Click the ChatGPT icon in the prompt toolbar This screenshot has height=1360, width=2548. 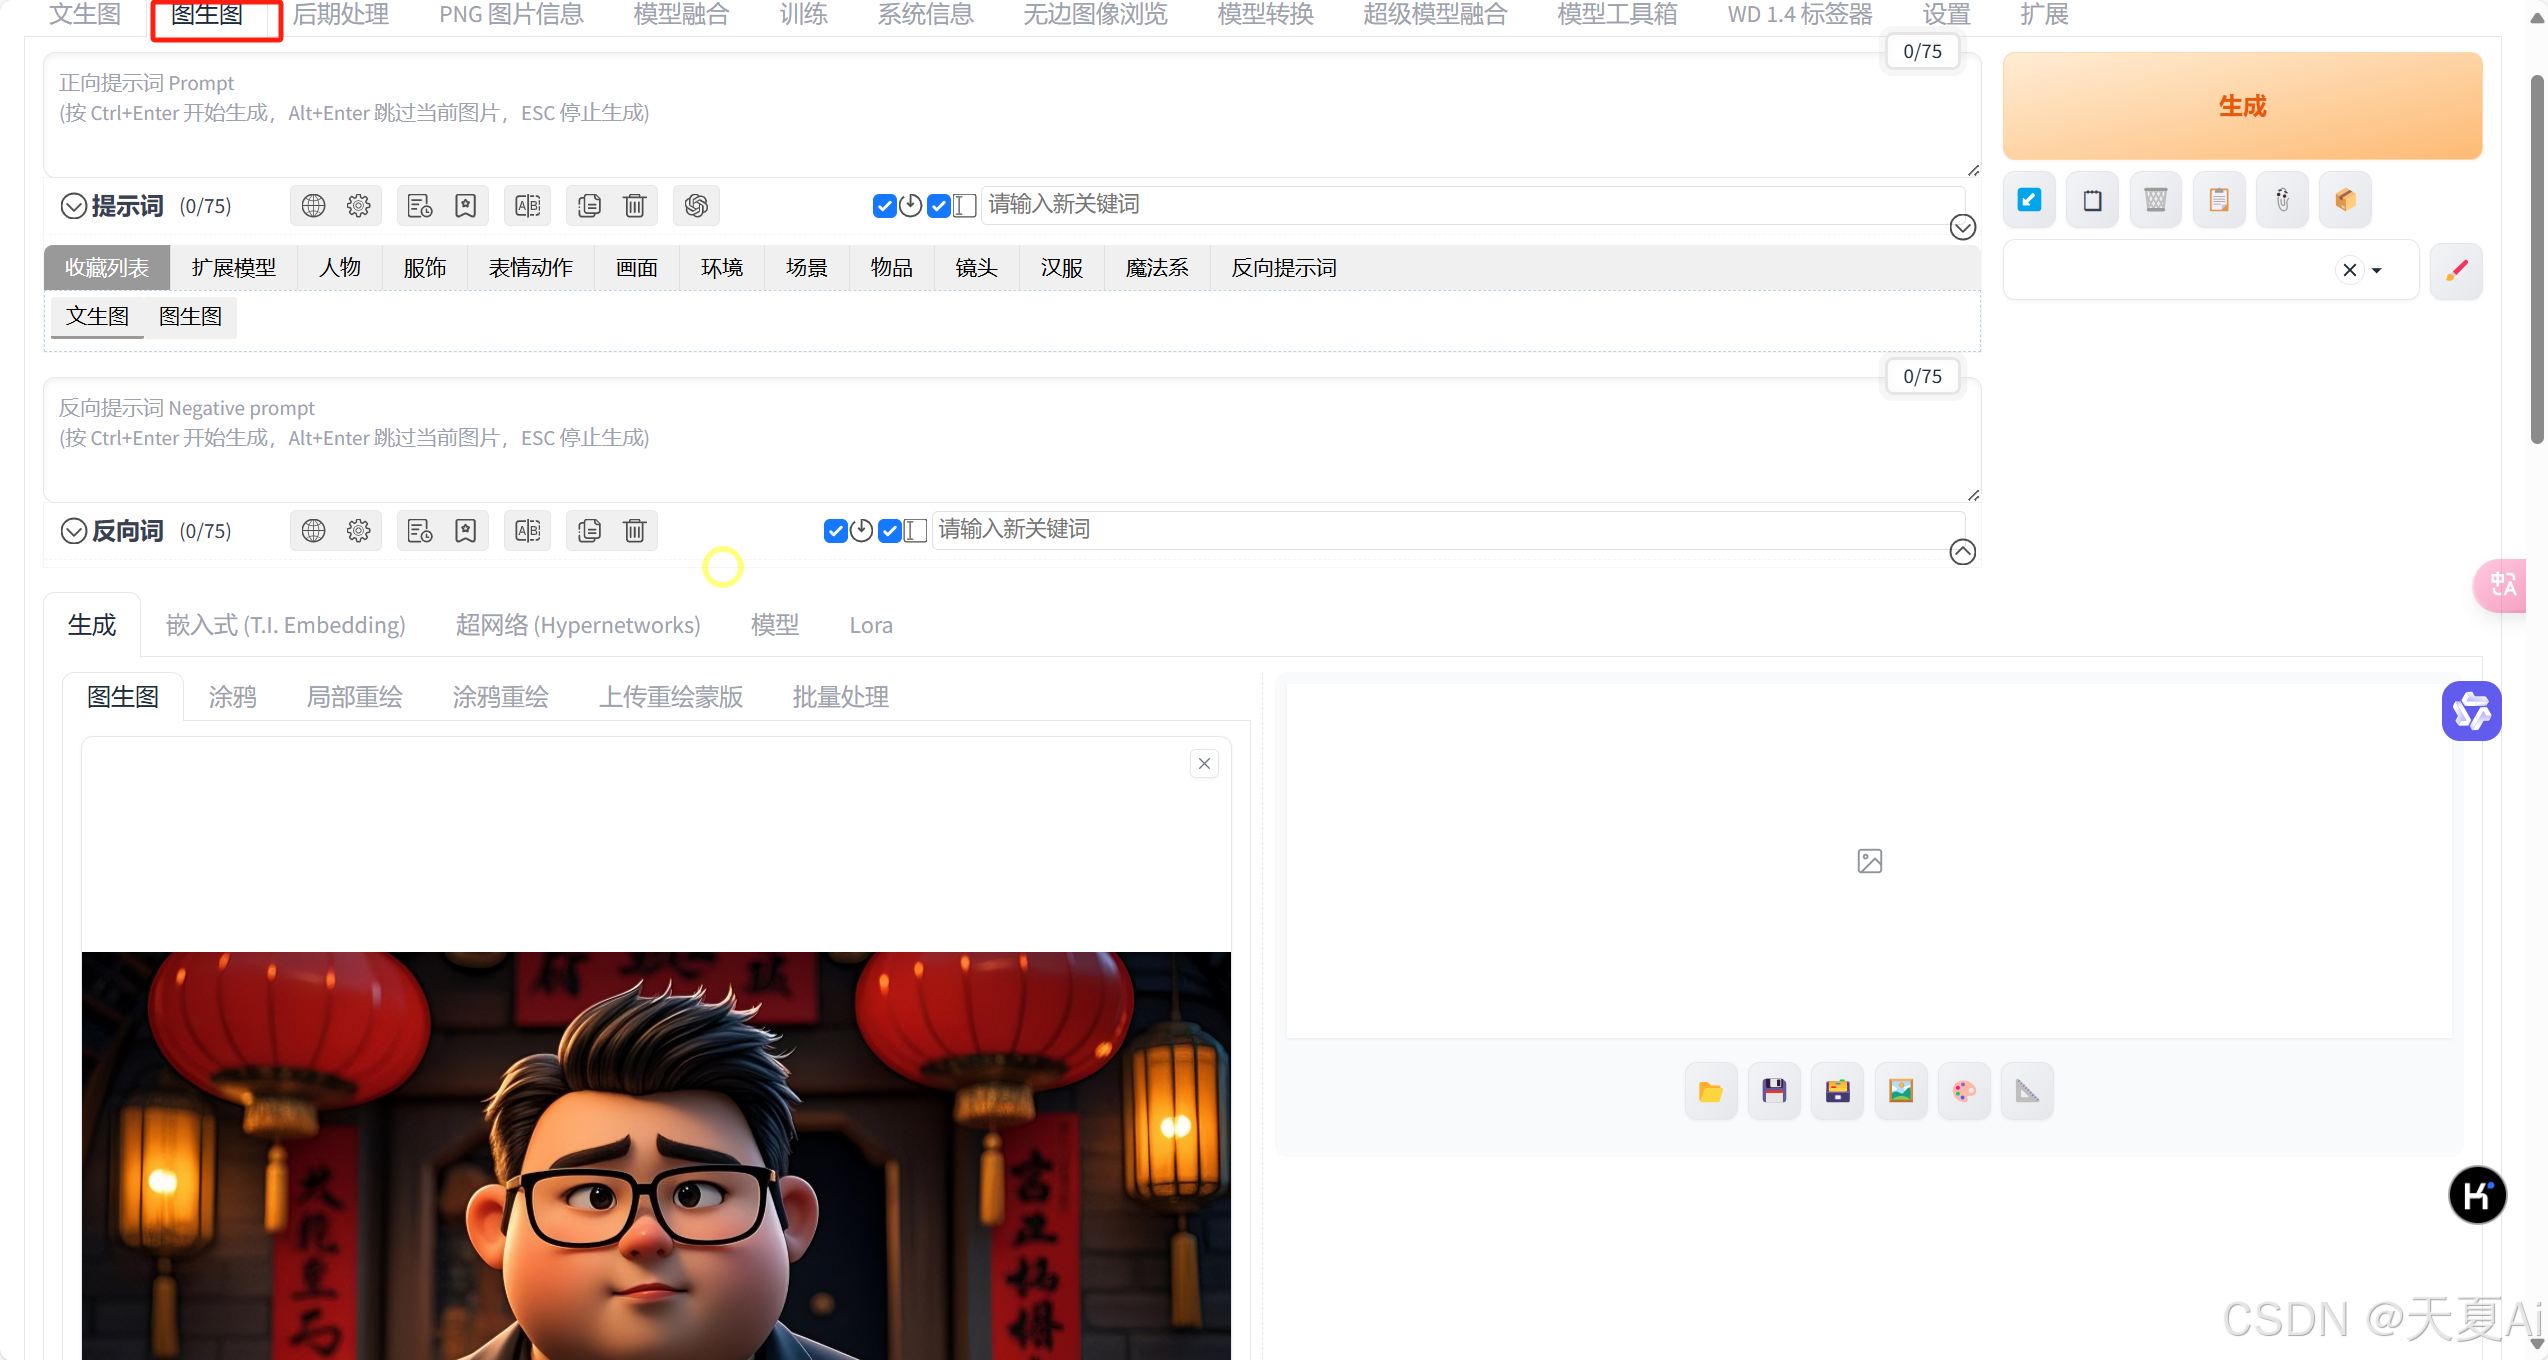pyautogui.click(x=696, y=206)
